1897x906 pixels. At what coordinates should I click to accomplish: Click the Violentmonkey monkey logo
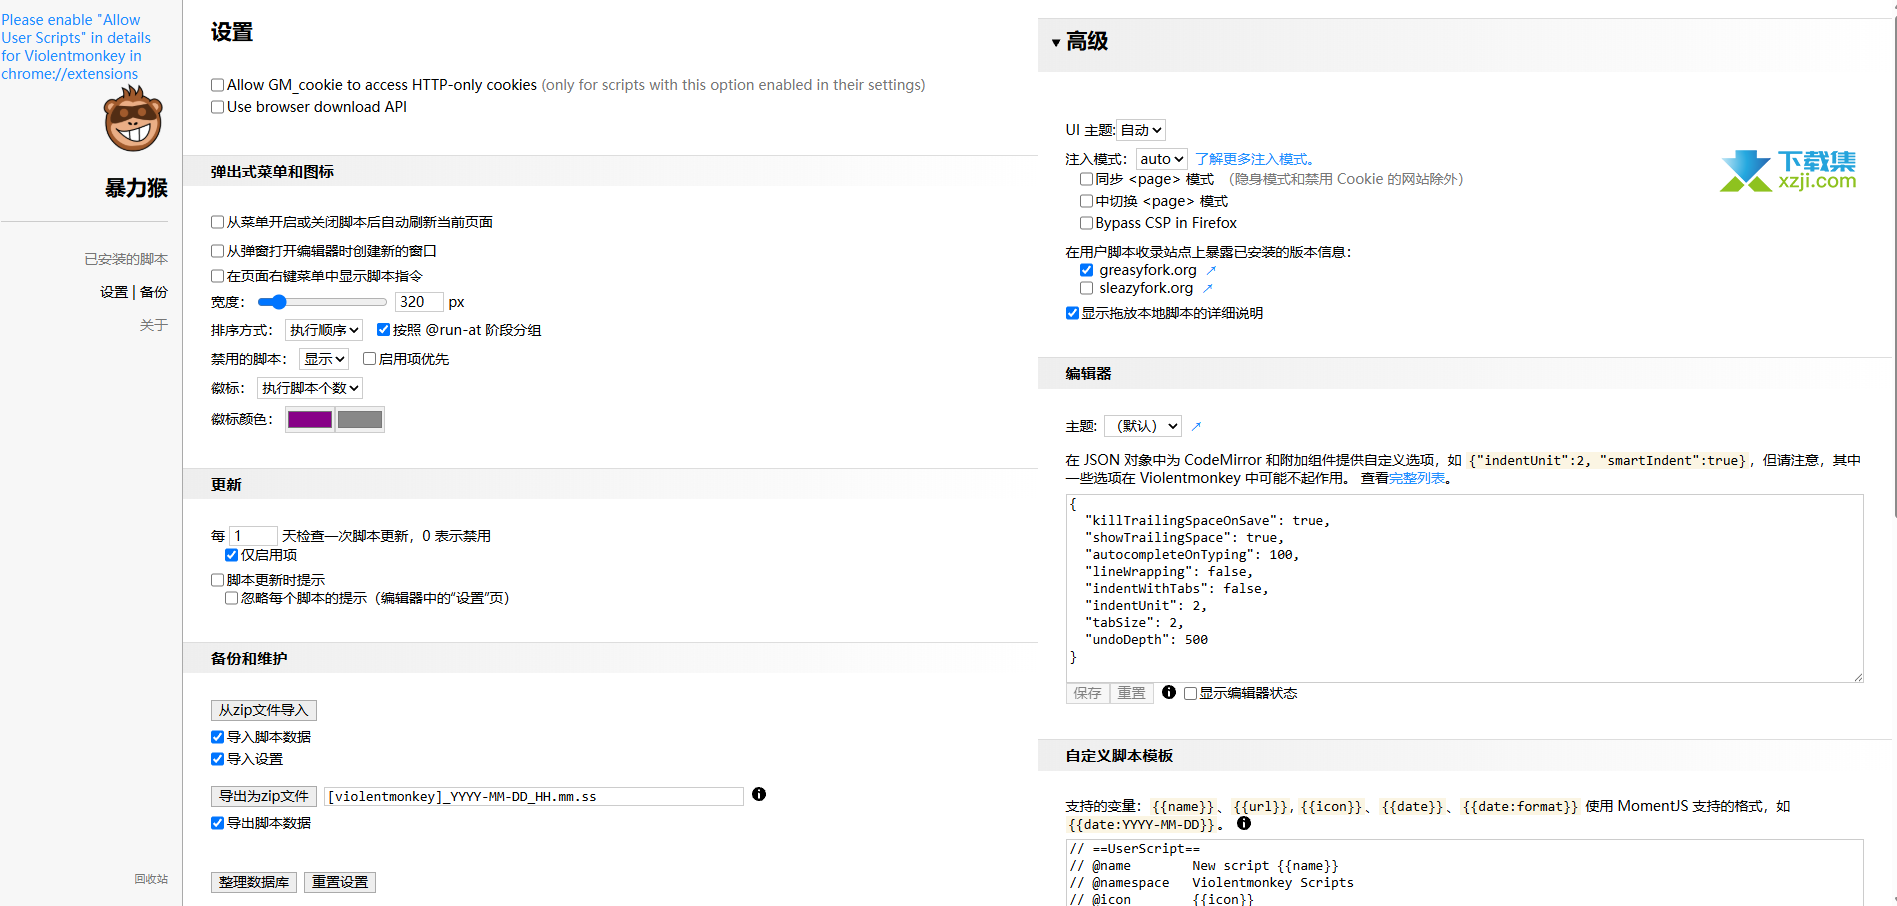click(x=133, y=119)
